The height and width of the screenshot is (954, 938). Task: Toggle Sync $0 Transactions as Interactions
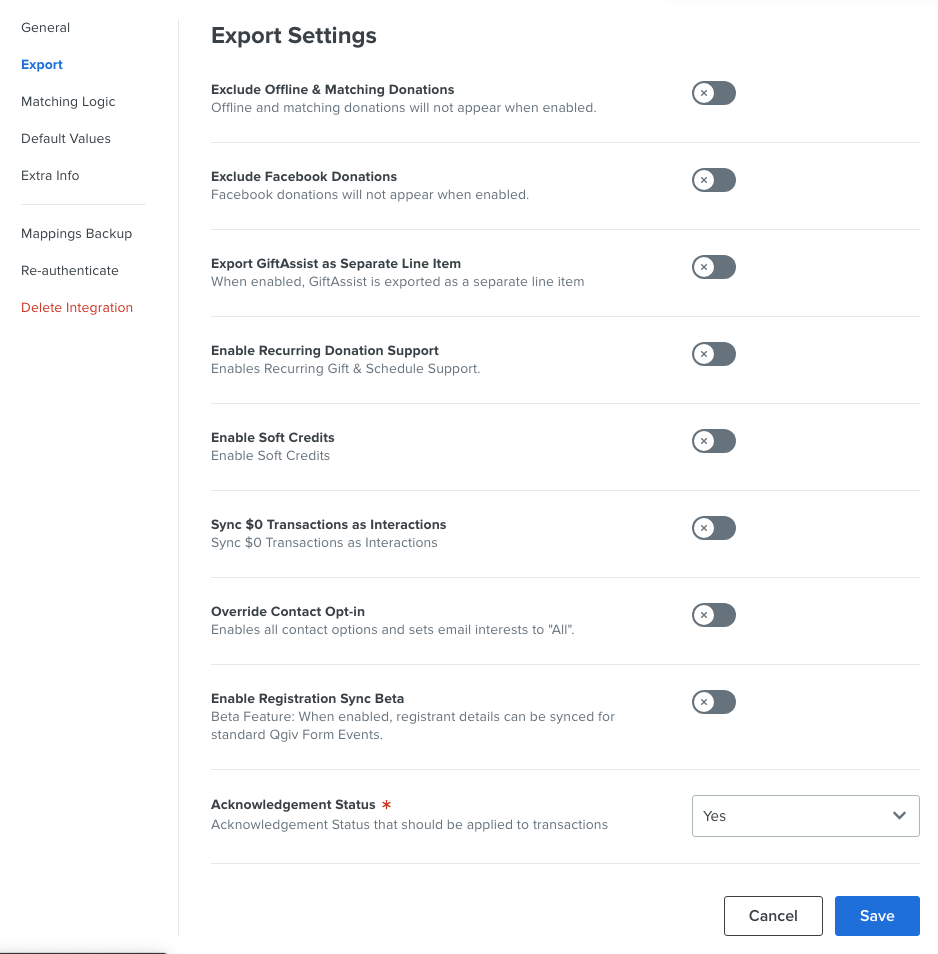point(714,528)
